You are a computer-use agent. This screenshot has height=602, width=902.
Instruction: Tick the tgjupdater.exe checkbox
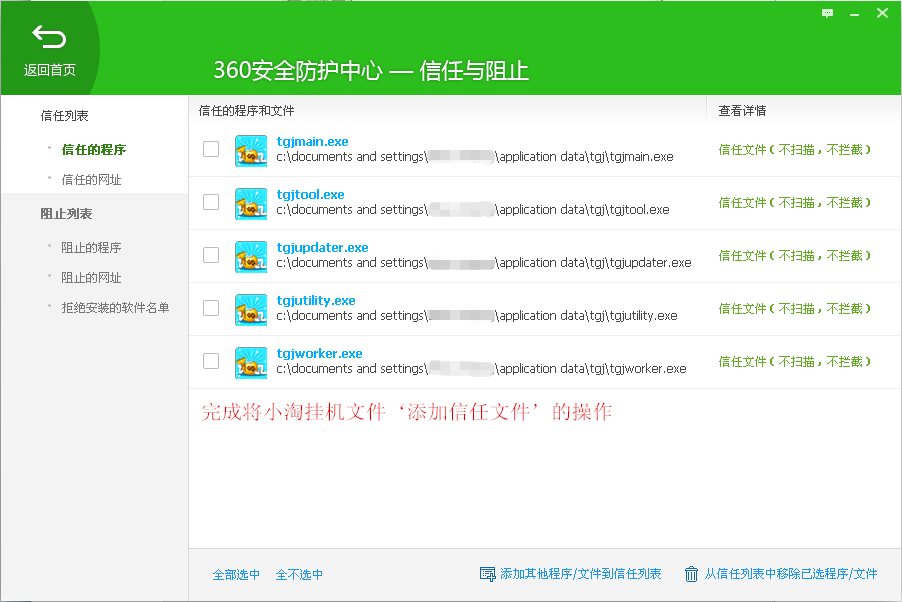click(x=211, y=255)
